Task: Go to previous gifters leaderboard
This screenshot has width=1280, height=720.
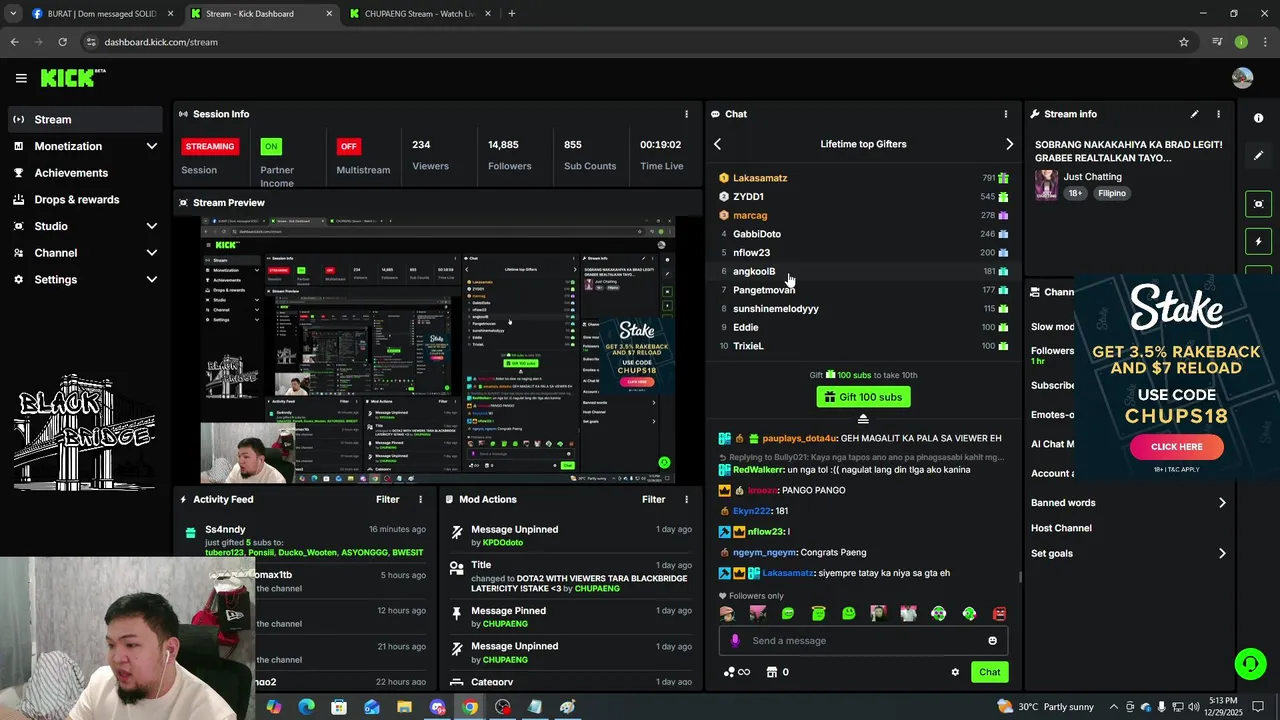Action: coord(717,144)
